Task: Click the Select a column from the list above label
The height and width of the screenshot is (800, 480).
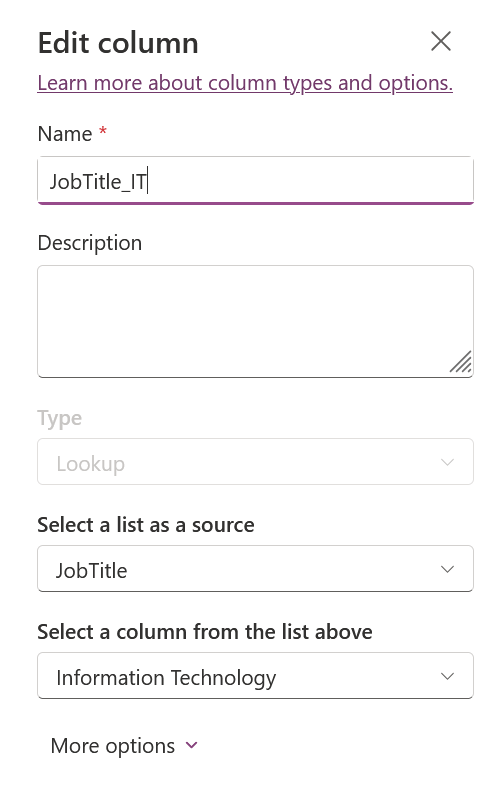Action: click(205, 632)
